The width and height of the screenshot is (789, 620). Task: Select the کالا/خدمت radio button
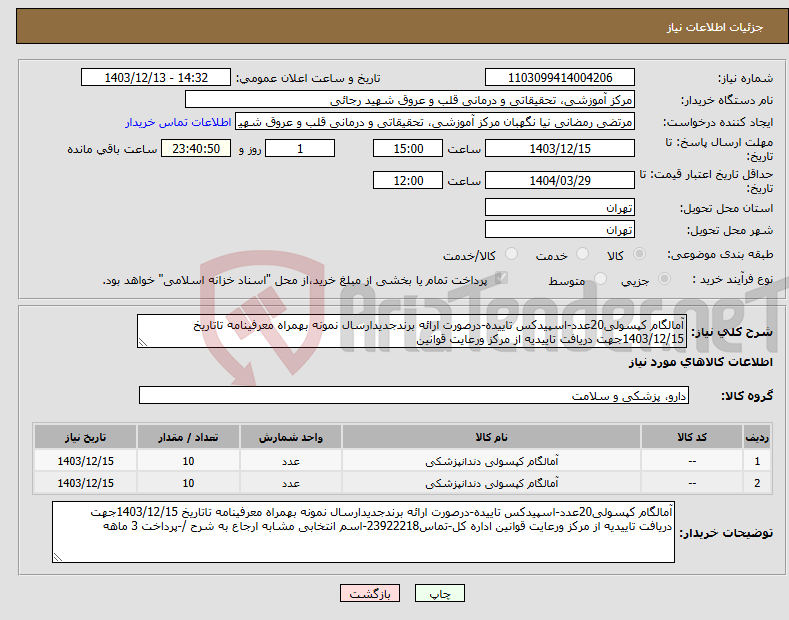tap(511, 254)
